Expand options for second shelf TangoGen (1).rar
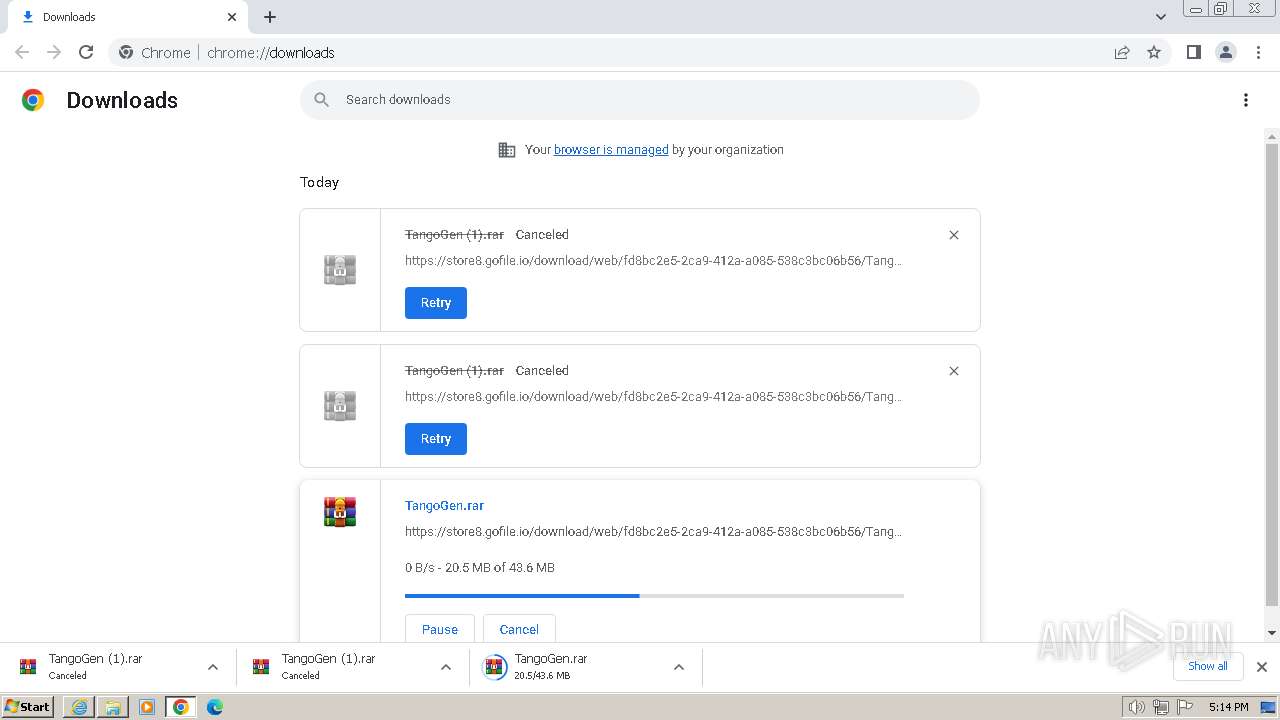This screenshot has height=720, width=1280. coord(446,667)
